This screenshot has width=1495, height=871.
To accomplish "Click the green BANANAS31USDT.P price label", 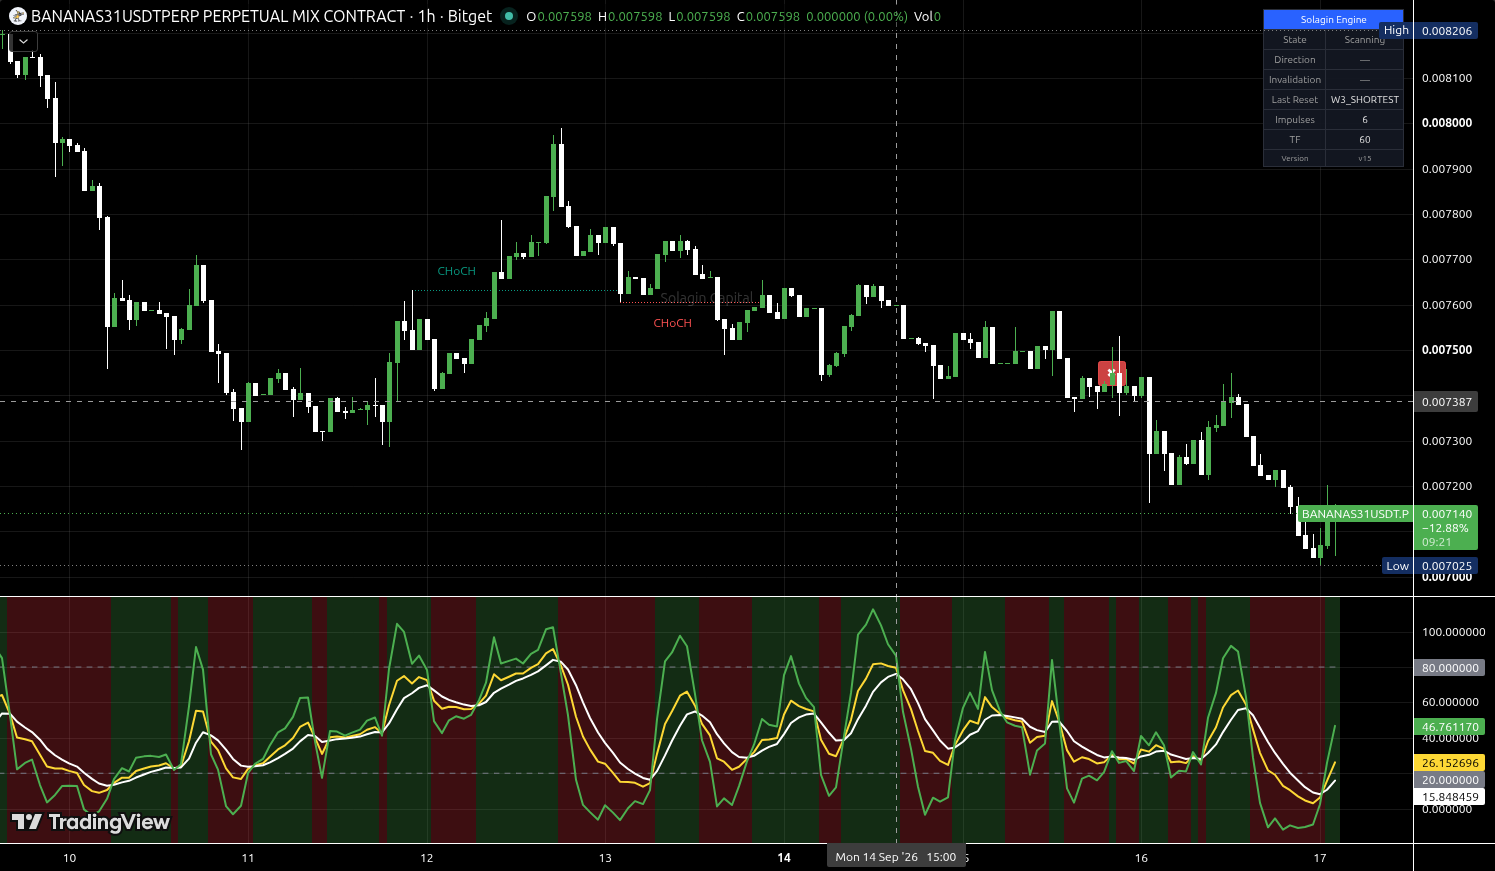I will [1355, 514].
